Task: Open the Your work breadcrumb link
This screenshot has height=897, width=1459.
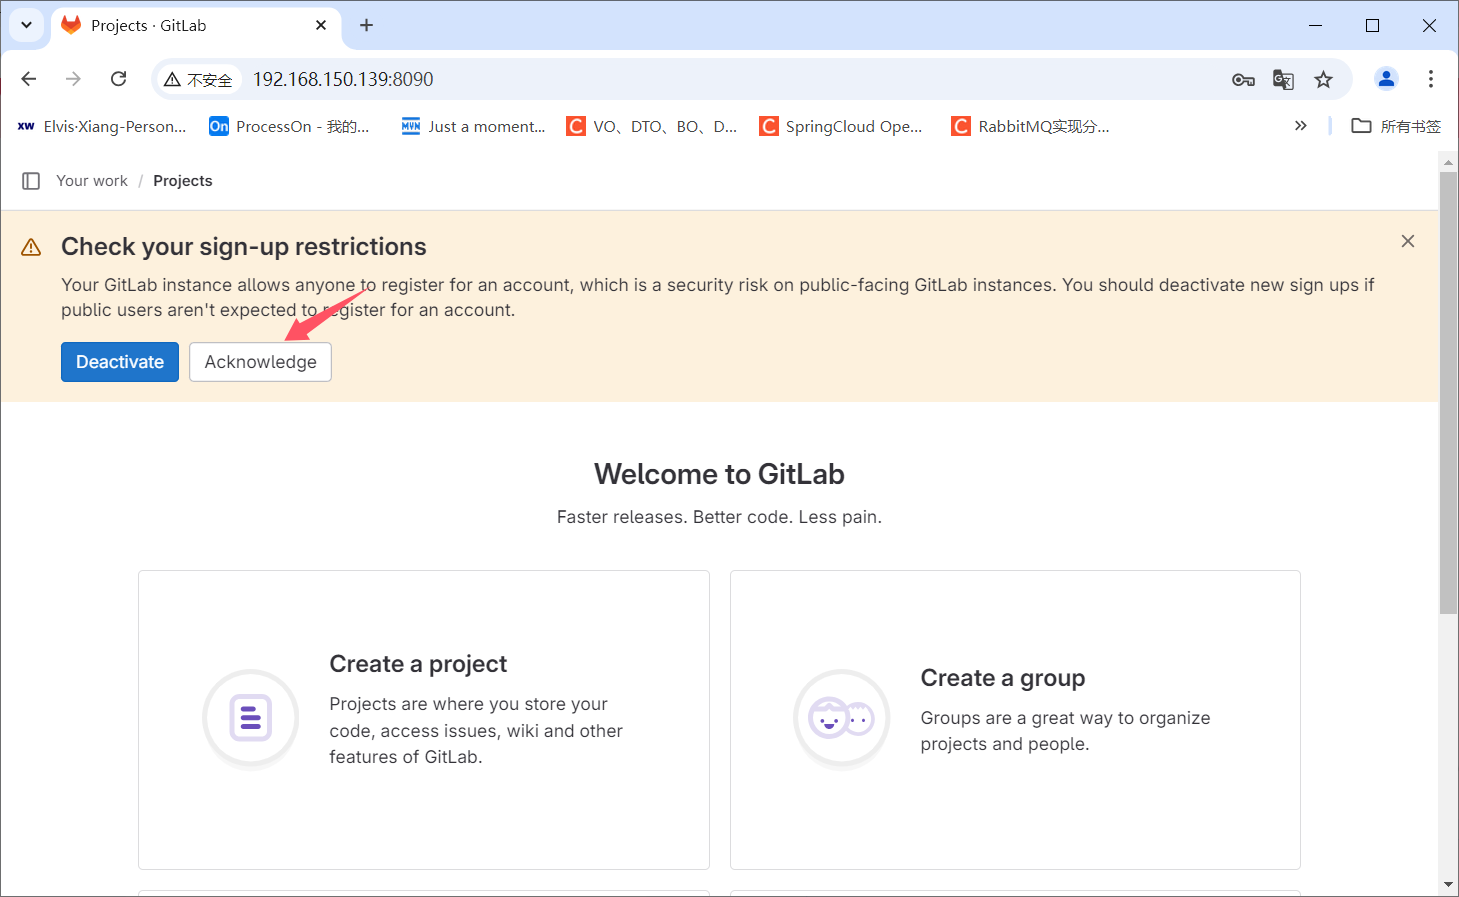Action: (x=92, y=181)
